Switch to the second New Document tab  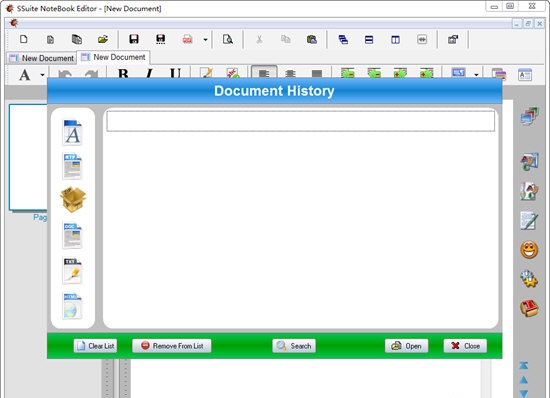click(113, 57)
